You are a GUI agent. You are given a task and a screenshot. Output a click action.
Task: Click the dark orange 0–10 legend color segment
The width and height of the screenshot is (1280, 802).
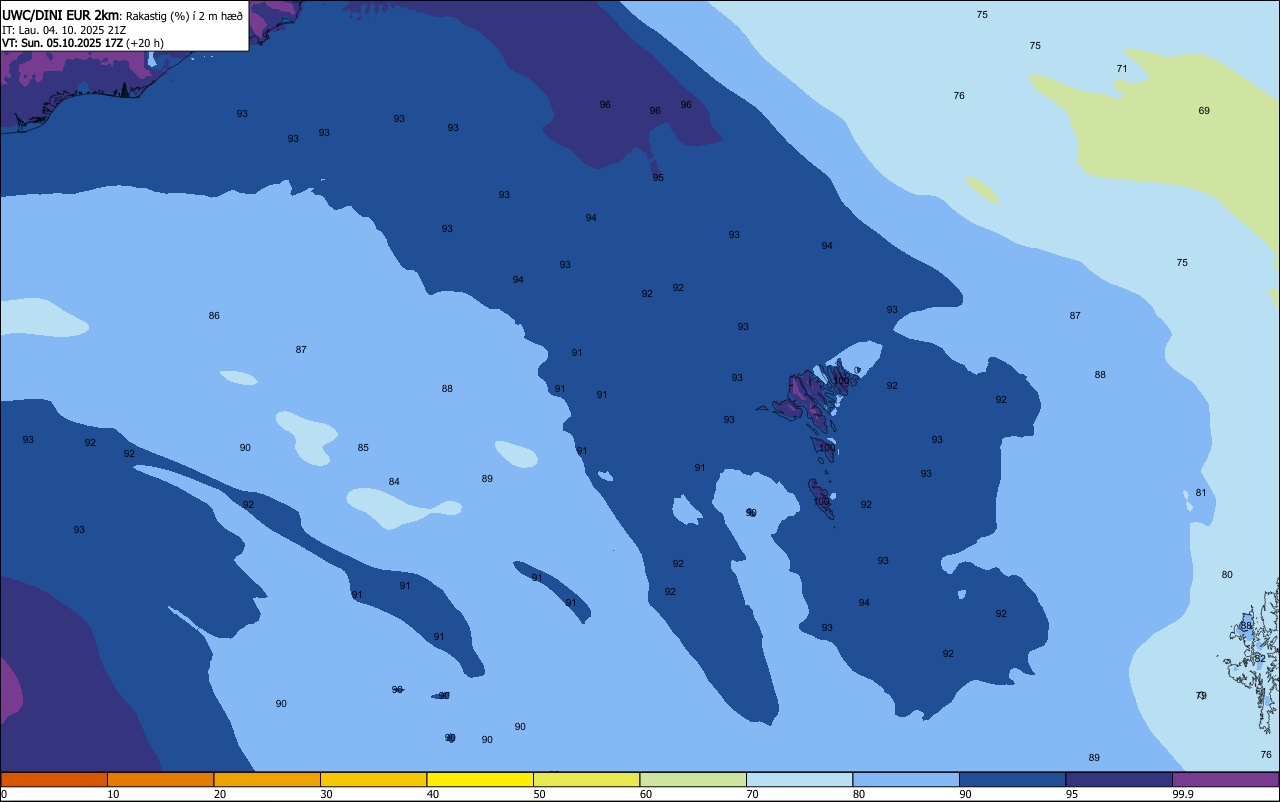click(x=54, y=779)
